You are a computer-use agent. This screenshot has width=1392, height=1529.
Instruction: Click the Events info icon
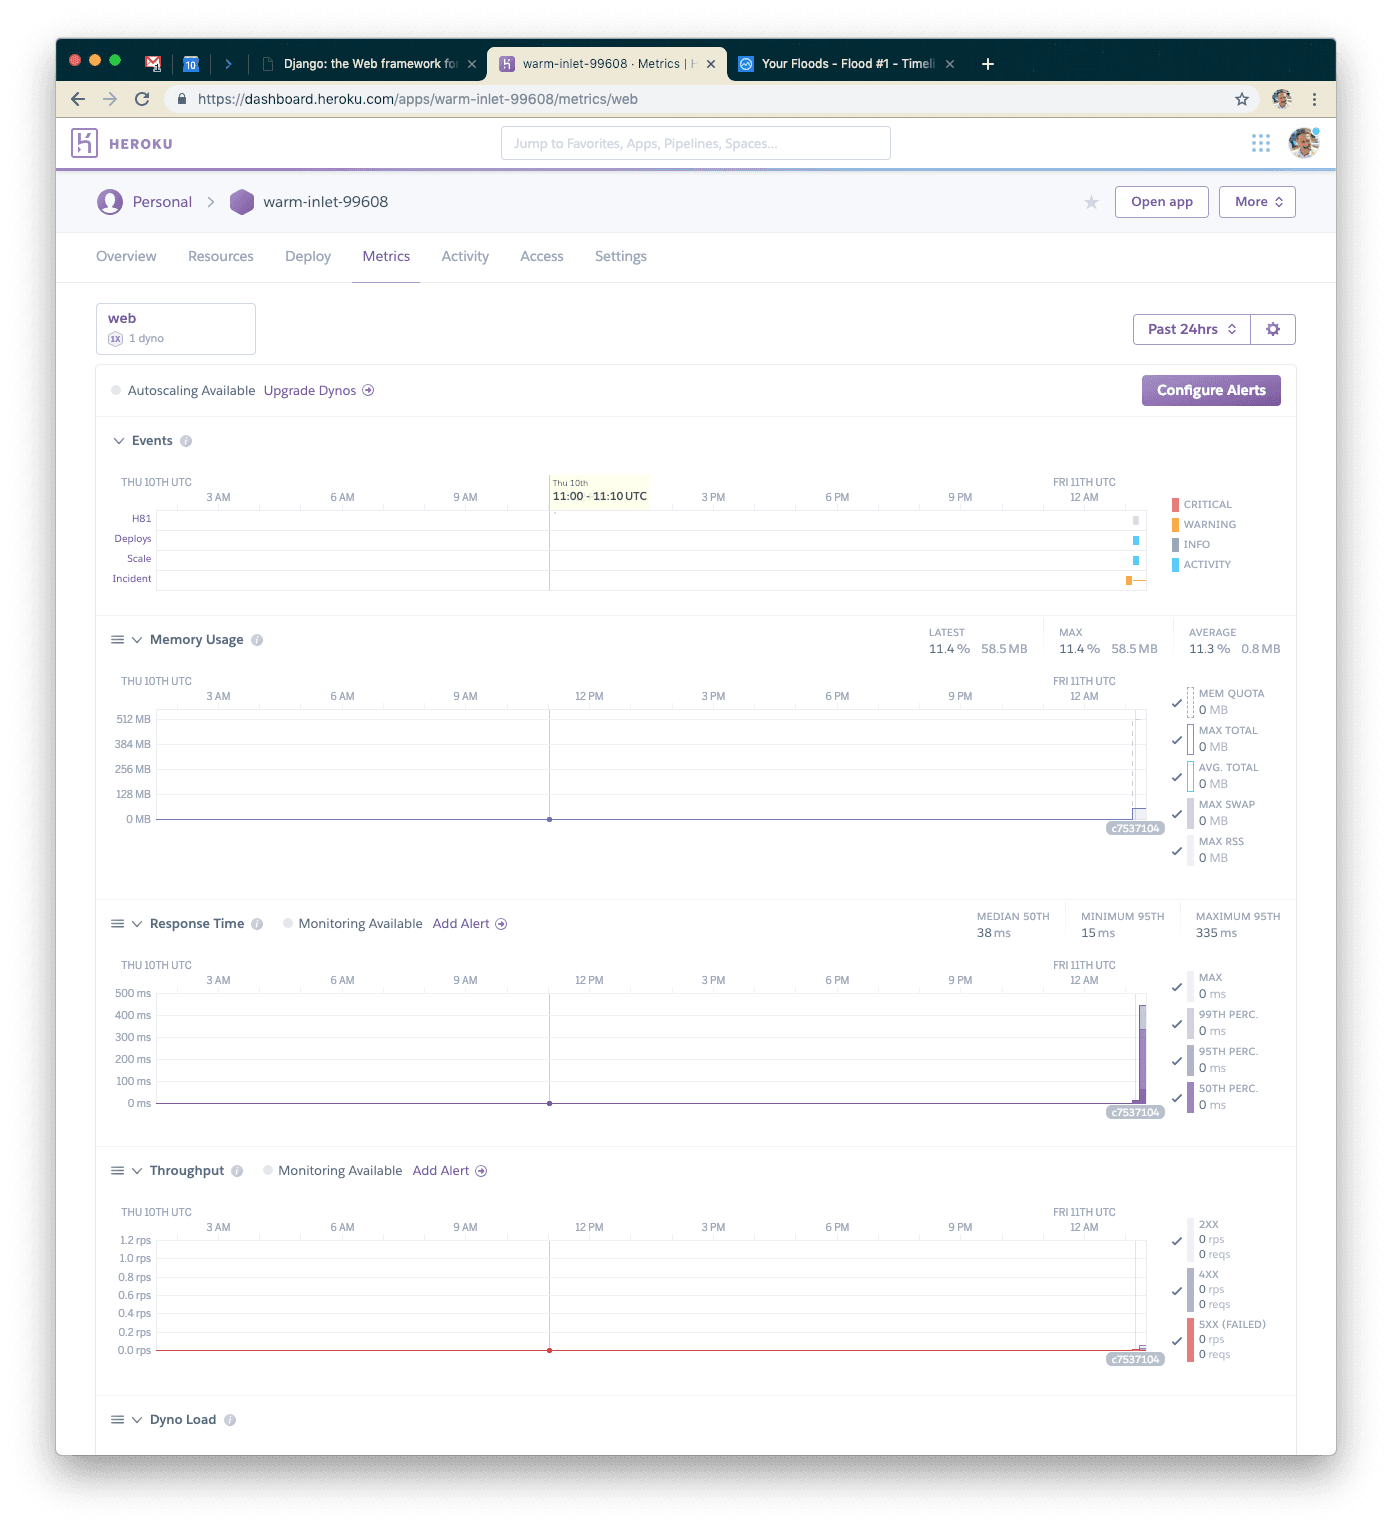186,441
